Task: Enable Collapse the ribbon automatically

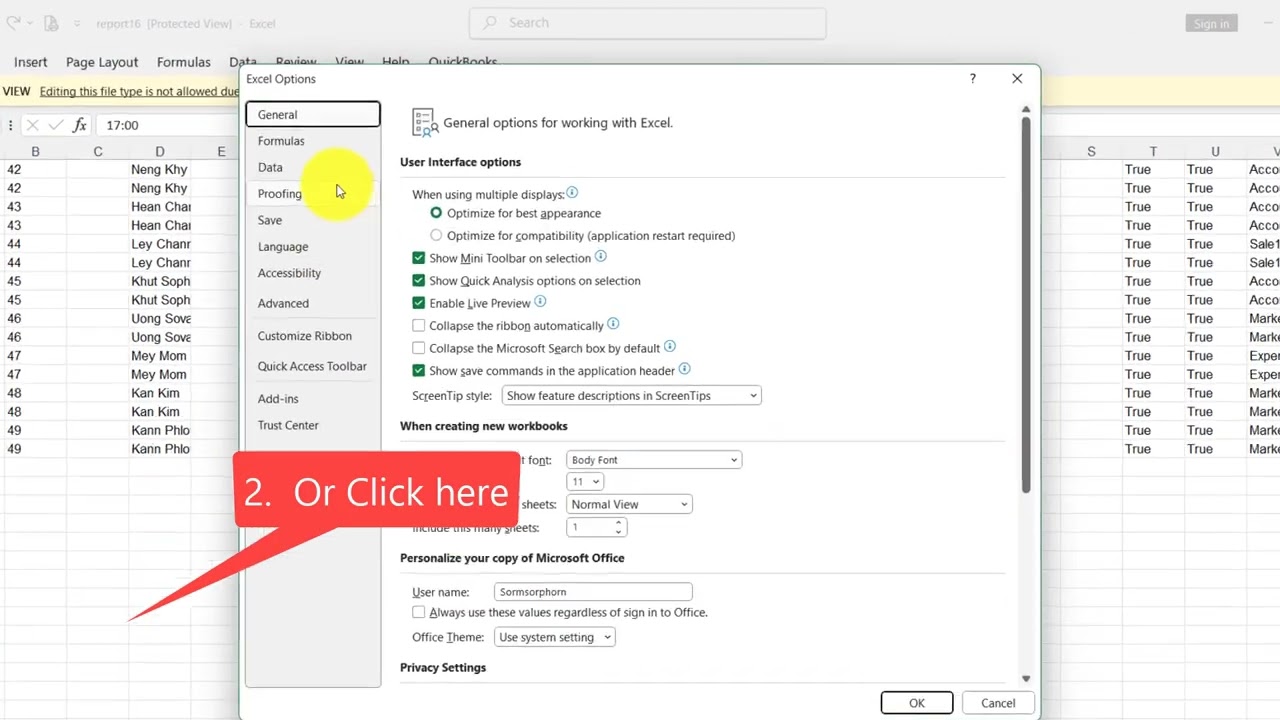Action: (419, 326)
